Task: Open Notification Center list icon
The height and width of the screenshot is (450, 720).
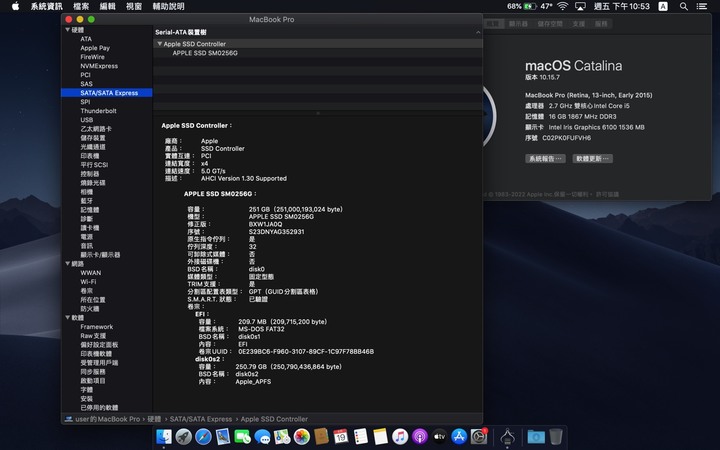Action: (x=702, y=6)
